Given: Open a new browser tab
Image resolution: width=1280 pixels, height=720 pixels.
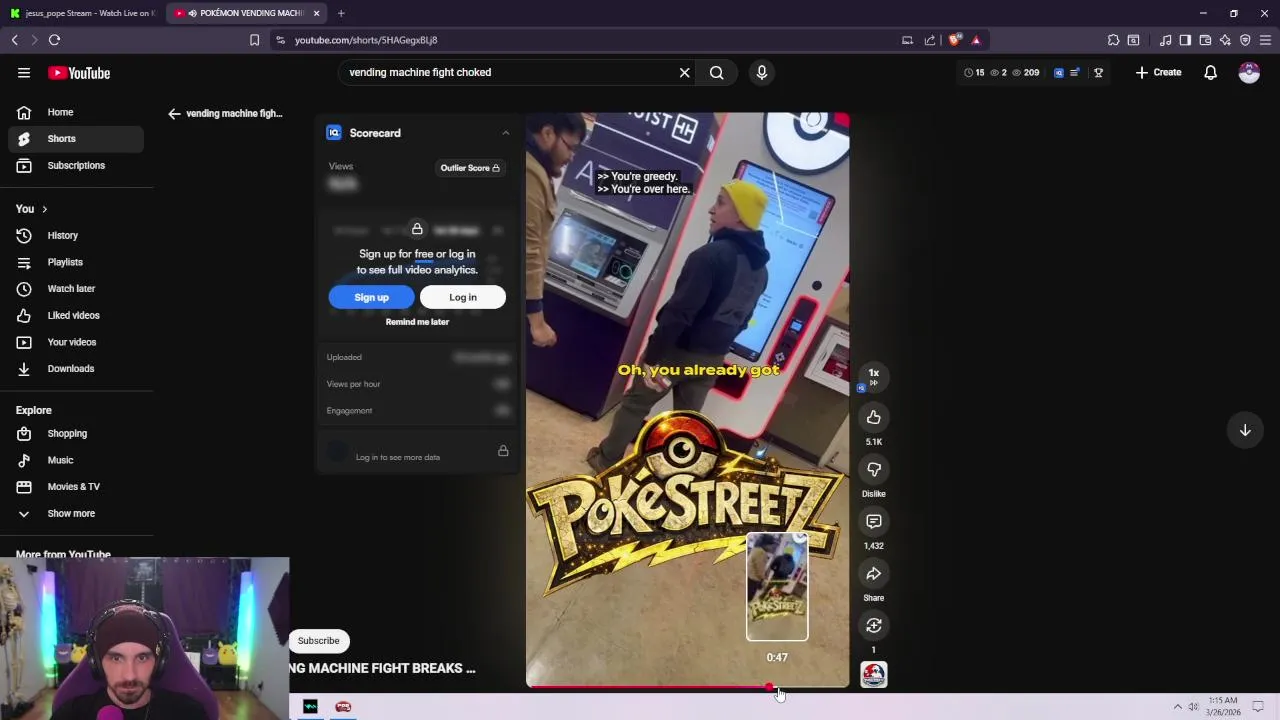Looking at the screenshot, I should pyautogui.click(x=341, y=13).
